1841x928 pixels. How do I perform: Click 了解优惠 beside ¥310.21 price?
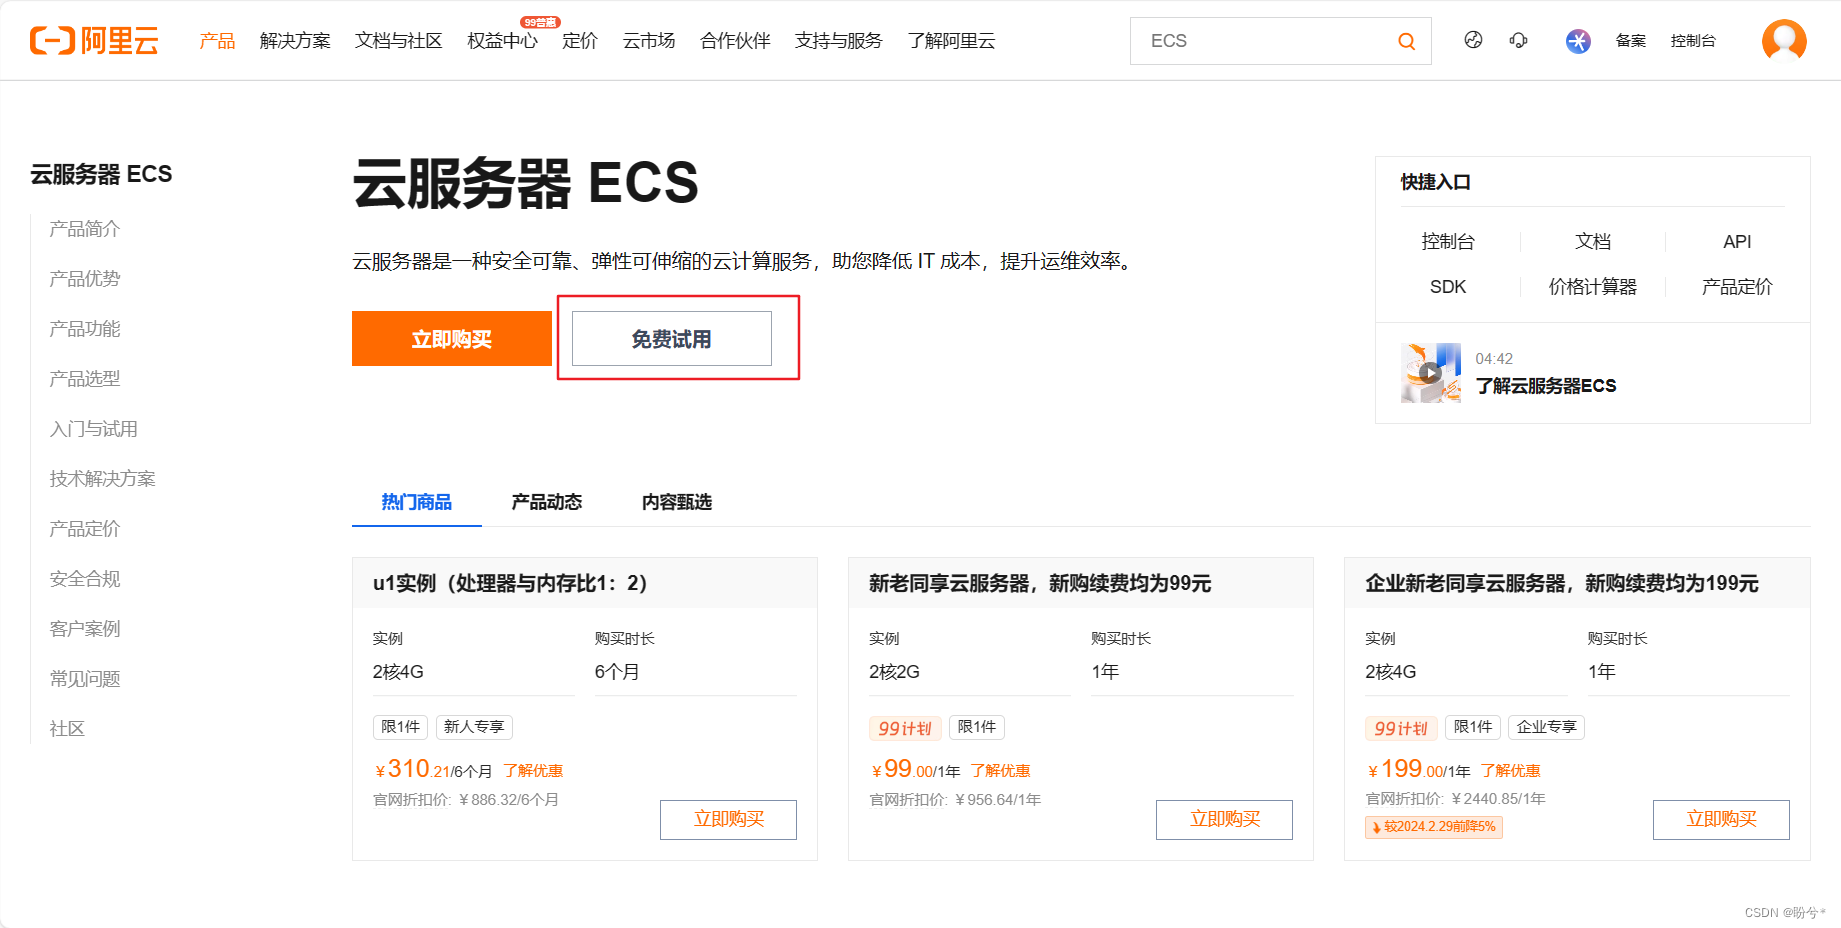[533, 771]
